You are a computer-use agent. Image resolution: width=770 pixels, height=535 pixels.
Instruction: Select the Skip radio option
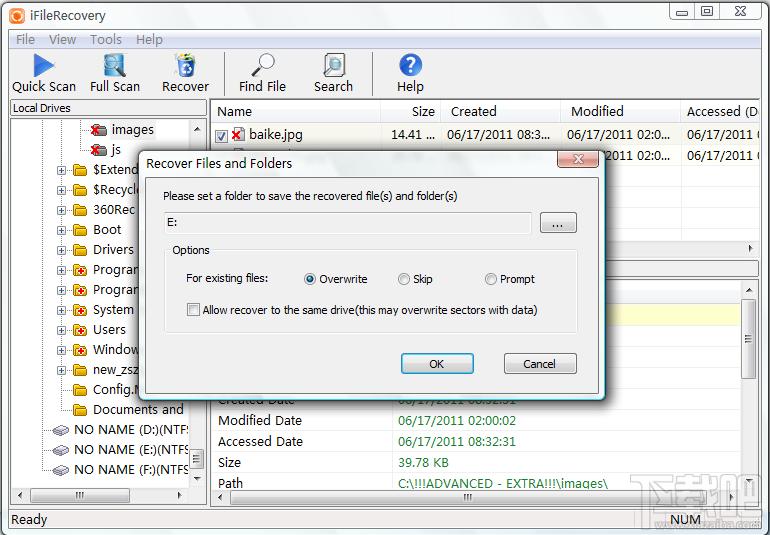404,280
